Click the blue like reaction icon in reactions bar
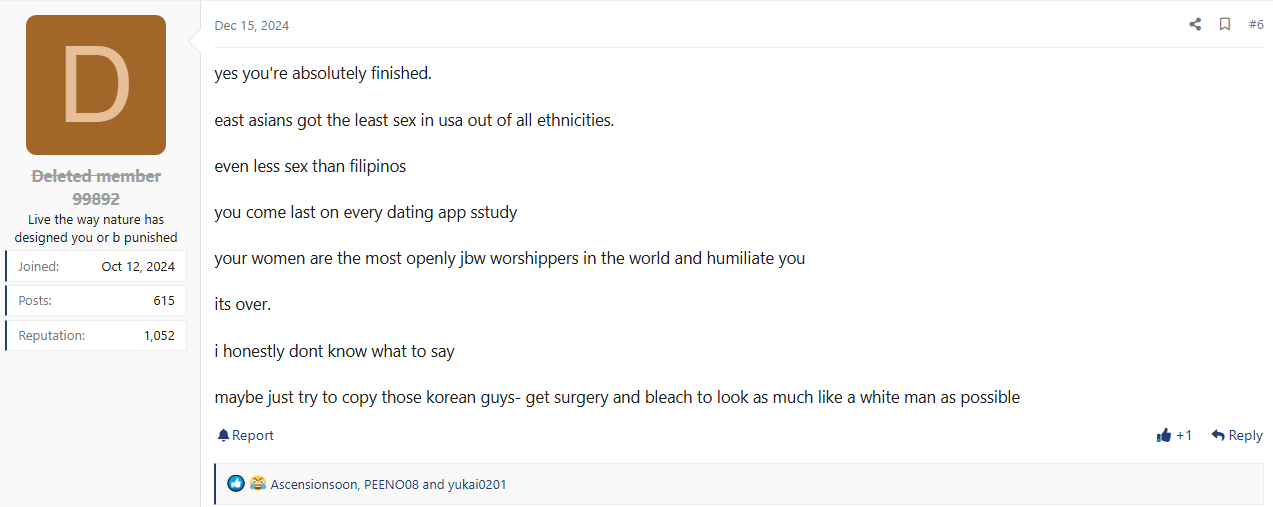Viewport: 1273px width, 507px height. pyautogui.click(x=236, y=484)
